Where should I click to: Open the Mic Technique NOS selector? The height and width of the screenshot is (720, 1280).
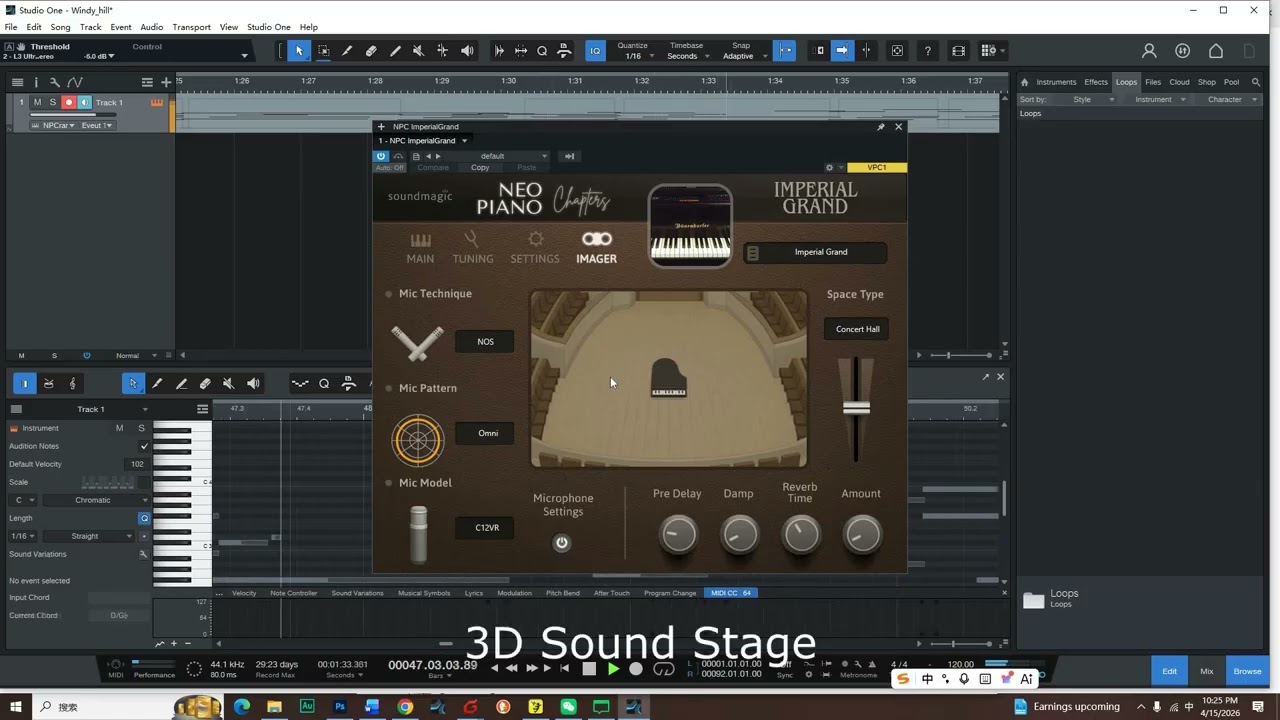tap(485, 342)
